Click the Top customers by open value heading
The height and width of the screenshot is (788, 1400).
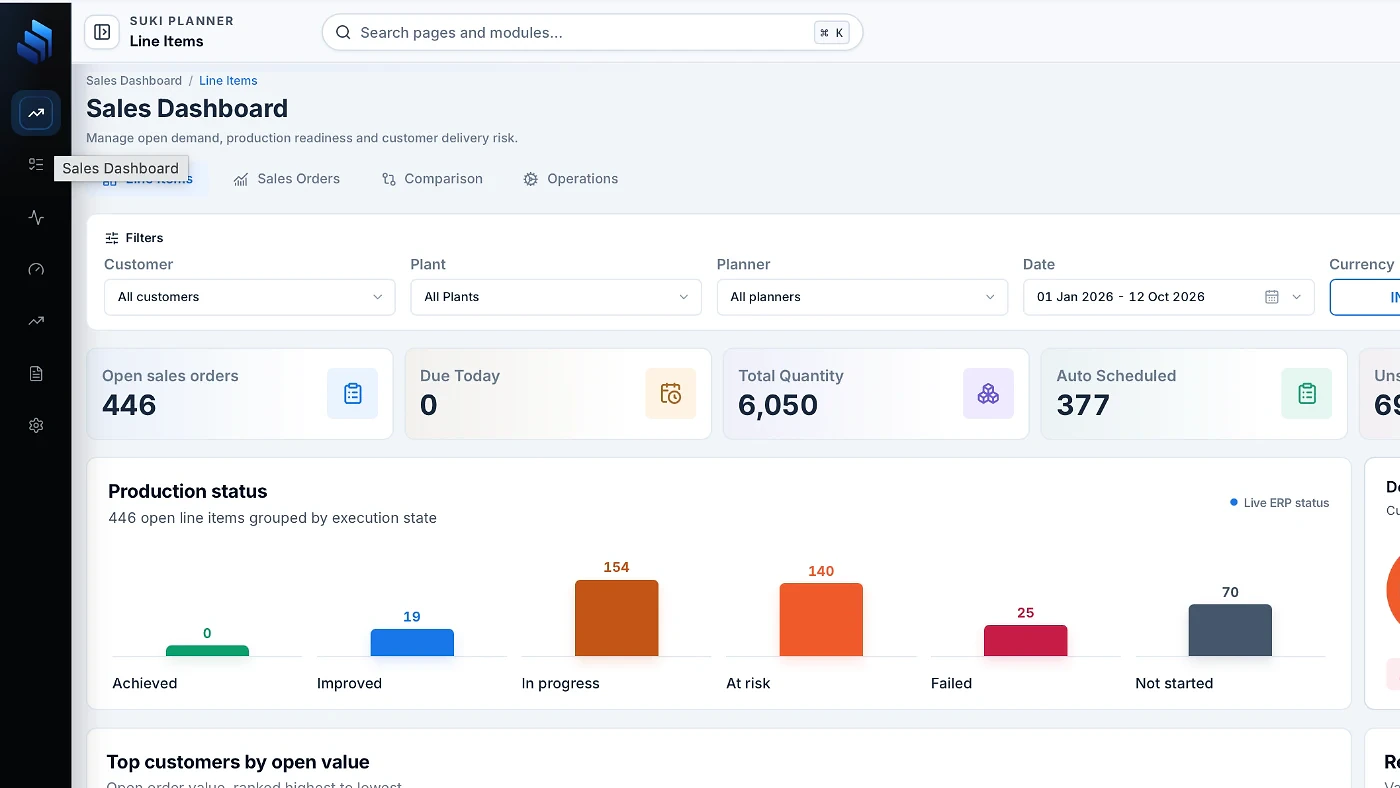(238, 762)
